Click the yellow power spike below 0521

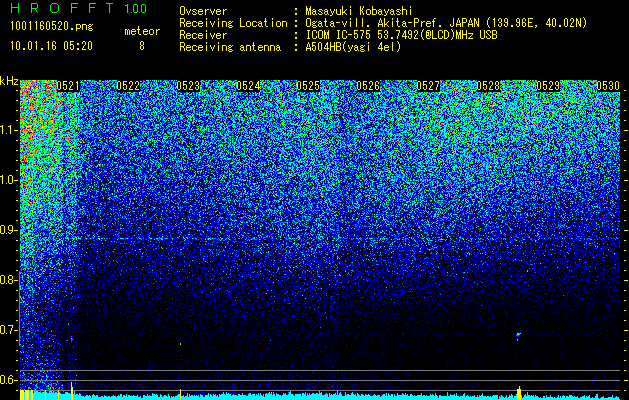pos(72,391)
